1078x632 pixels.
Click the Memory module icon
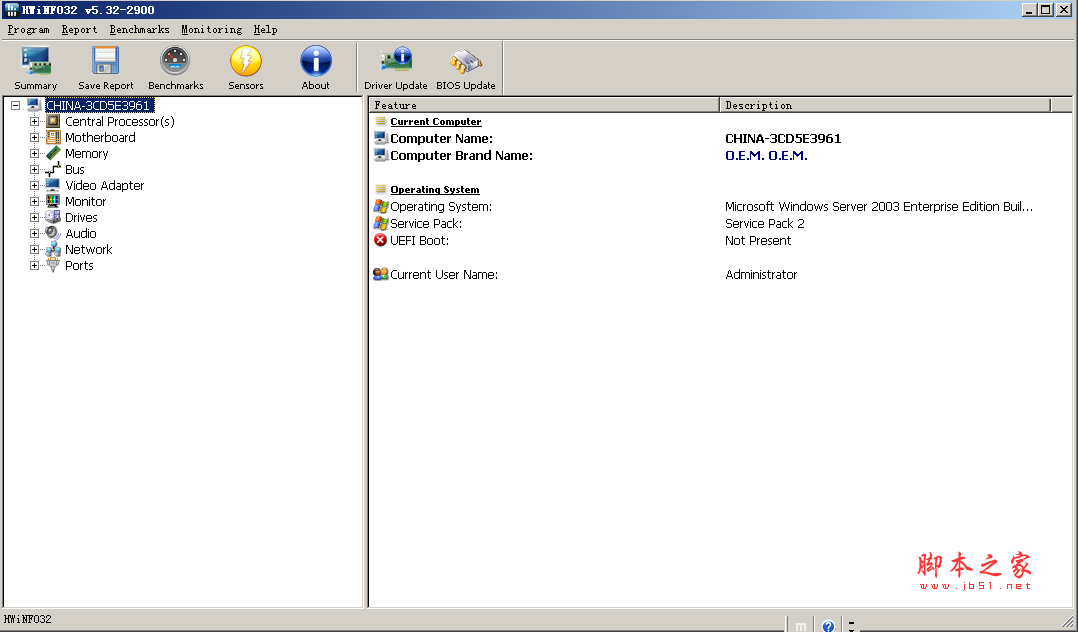coord(53,153)
